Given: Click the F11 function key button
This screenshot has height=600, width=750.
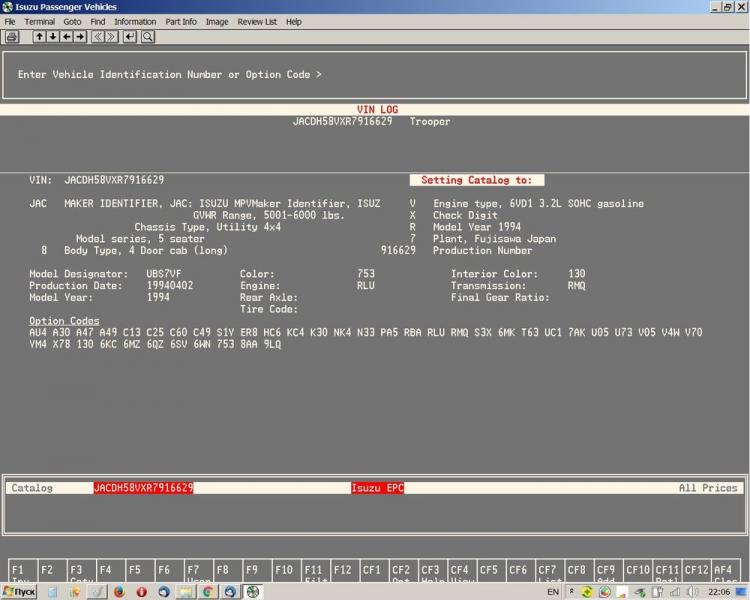Looking at the screenshot, I should [316, 570].
